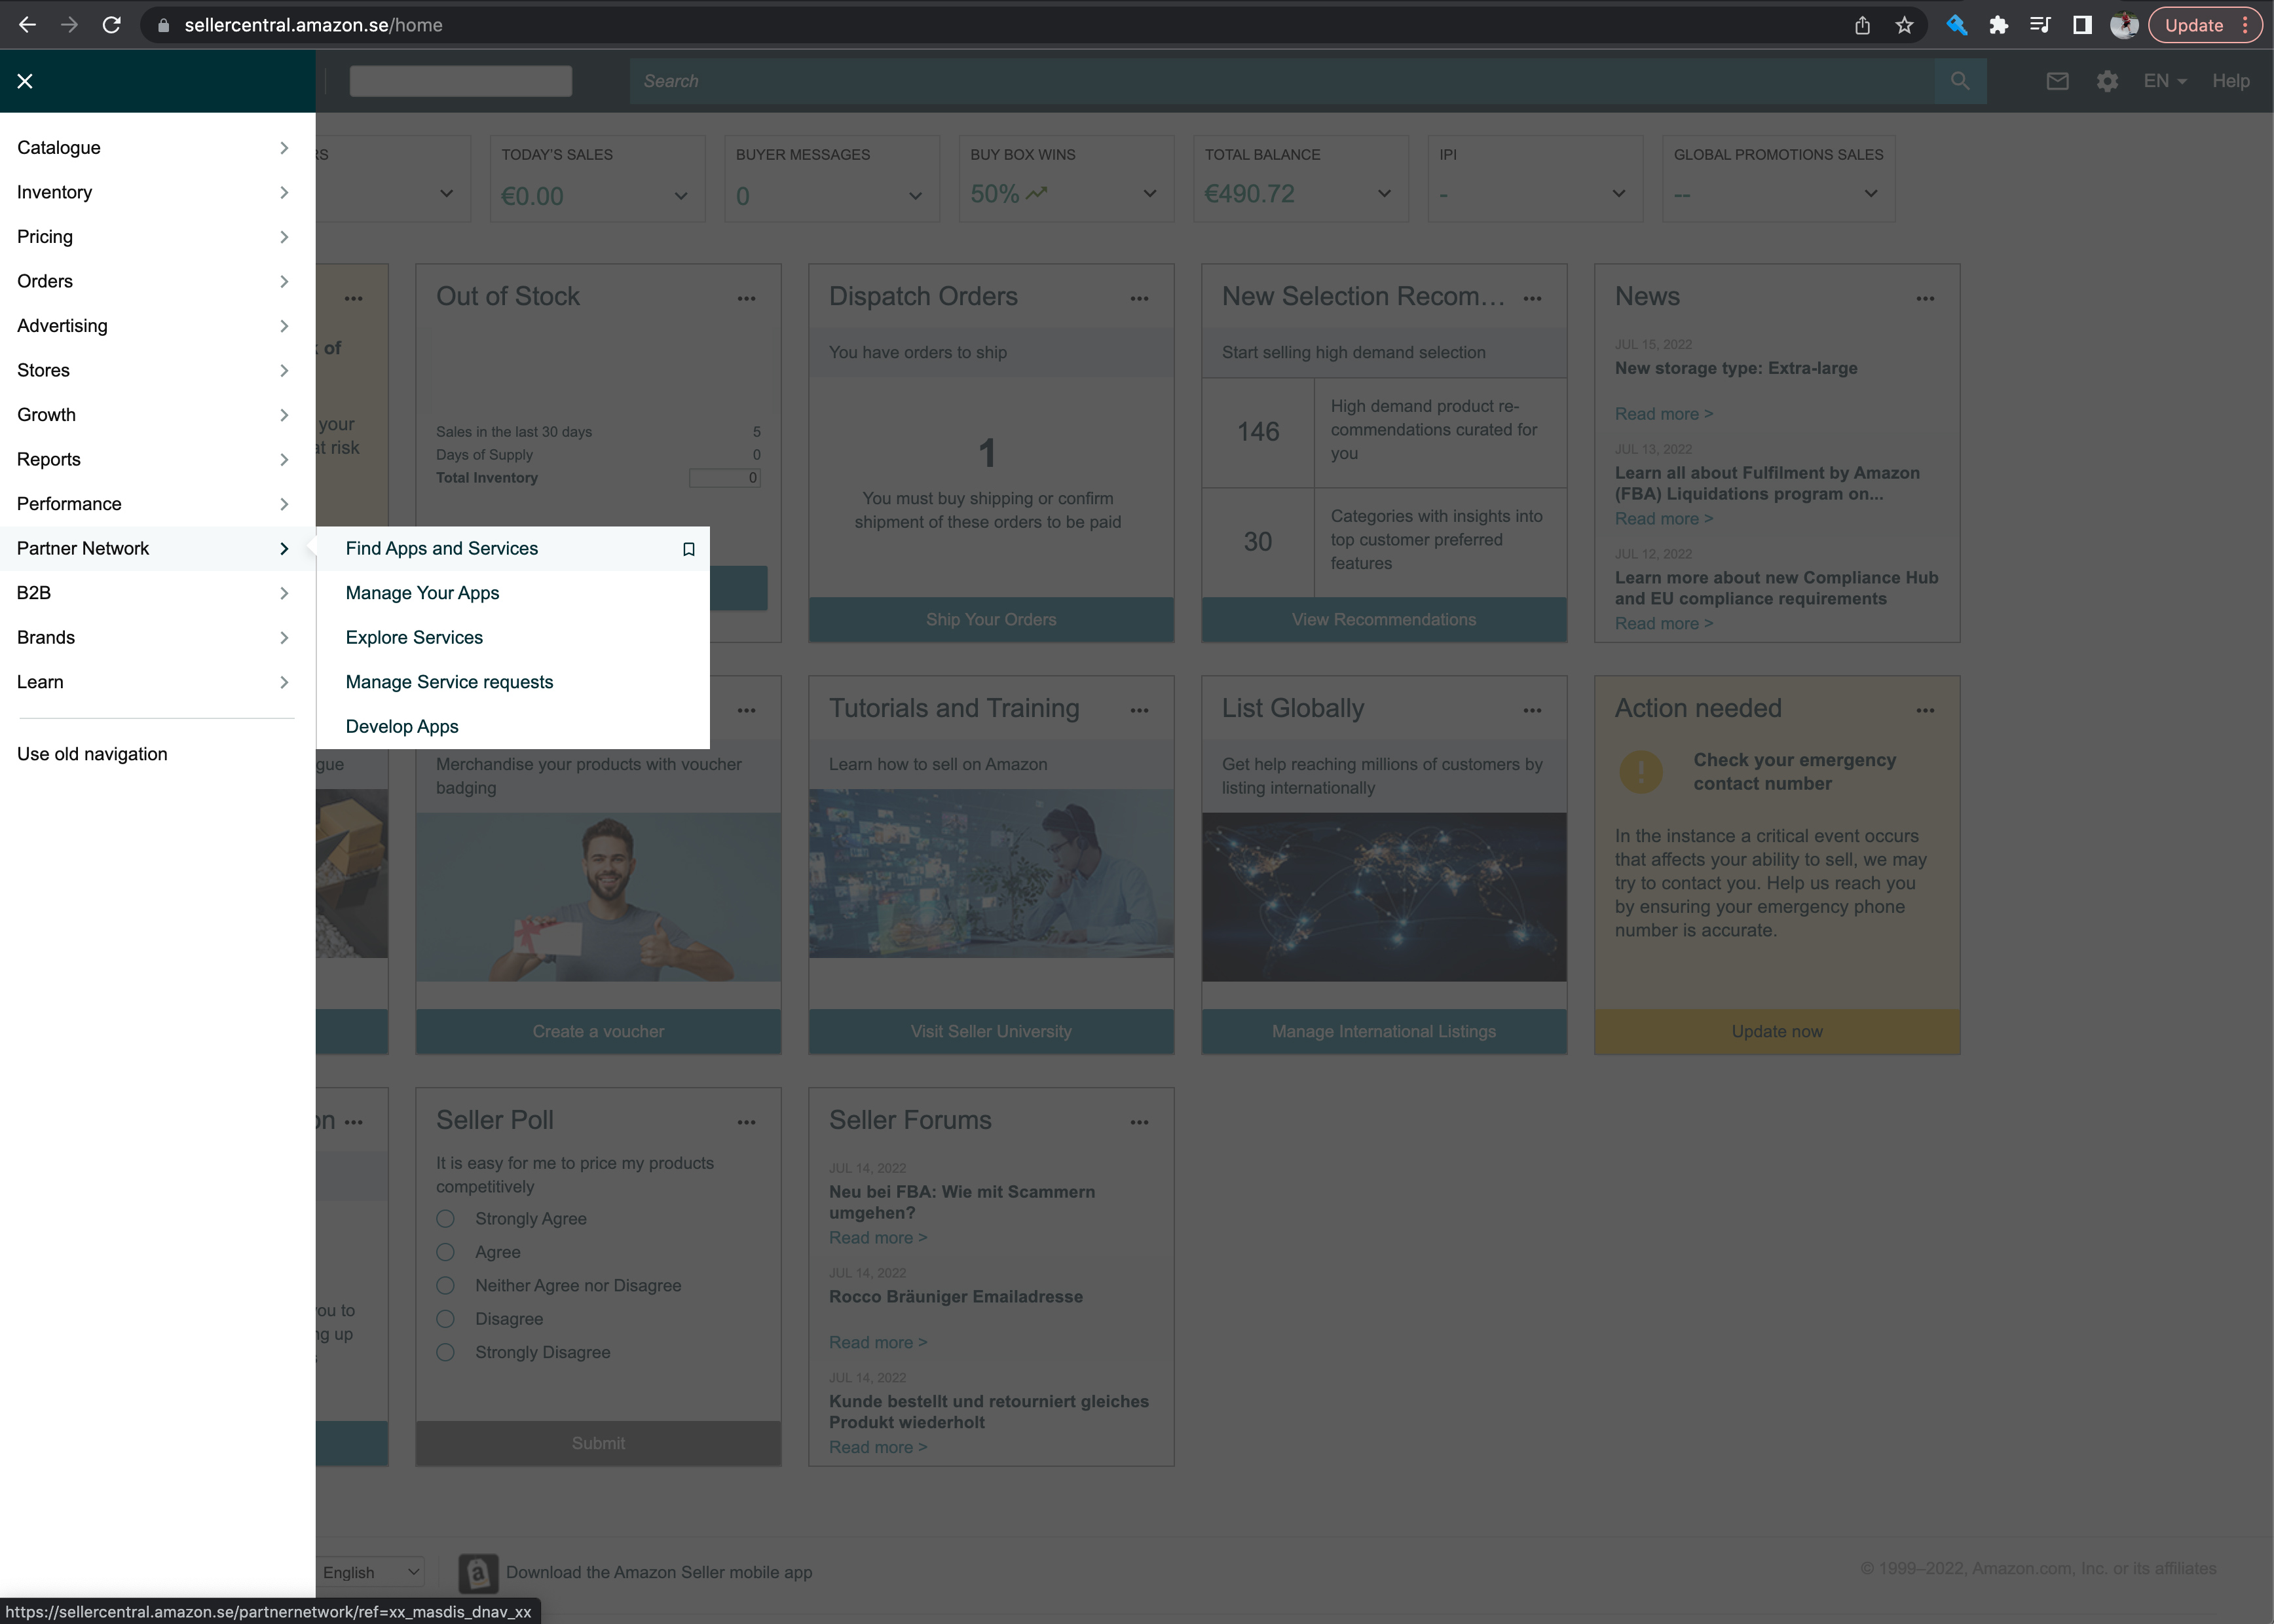Expand the Catalogue menu chevron
Image resolution: width=2274 pixels, height=1624 pixels.
[x=284, y=148]
